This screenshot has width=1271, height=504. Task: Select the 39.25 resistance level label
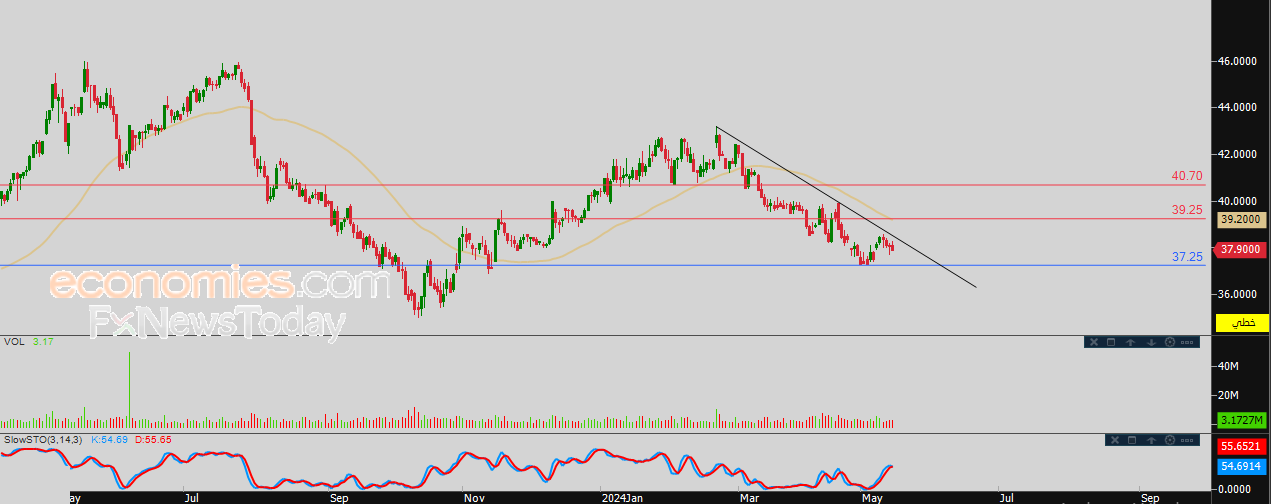pos(1187,210)
